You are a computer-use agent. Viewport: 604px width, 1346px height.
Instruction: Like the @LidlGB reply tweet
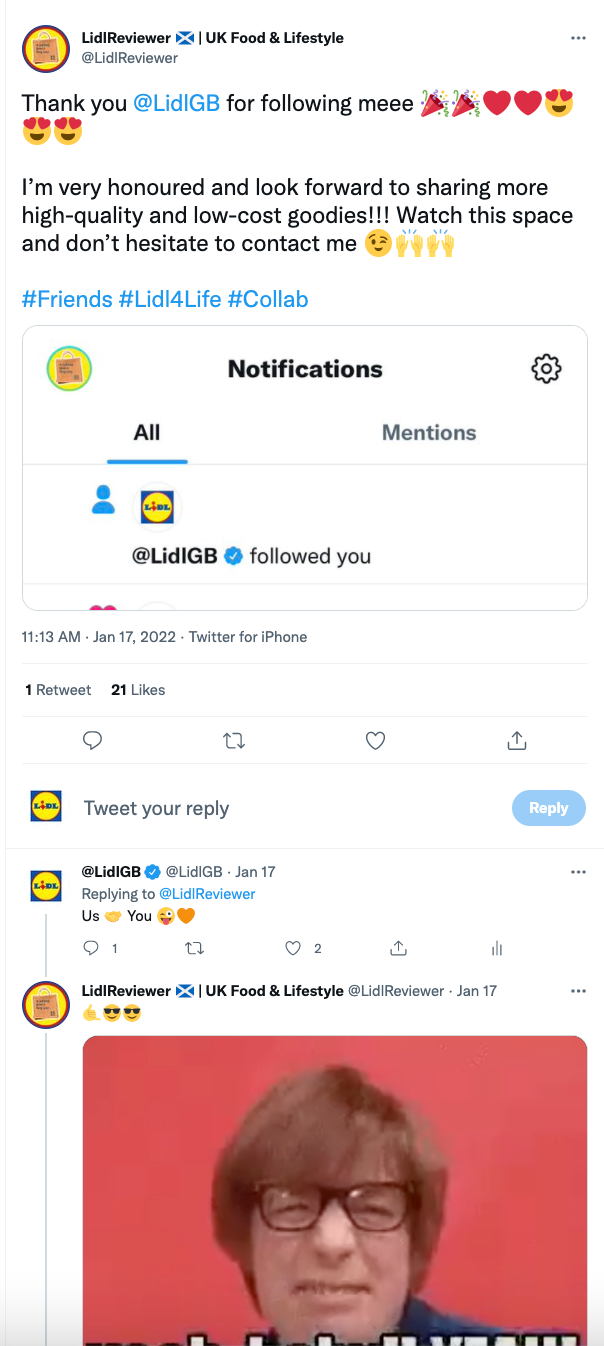pos(293,948)
